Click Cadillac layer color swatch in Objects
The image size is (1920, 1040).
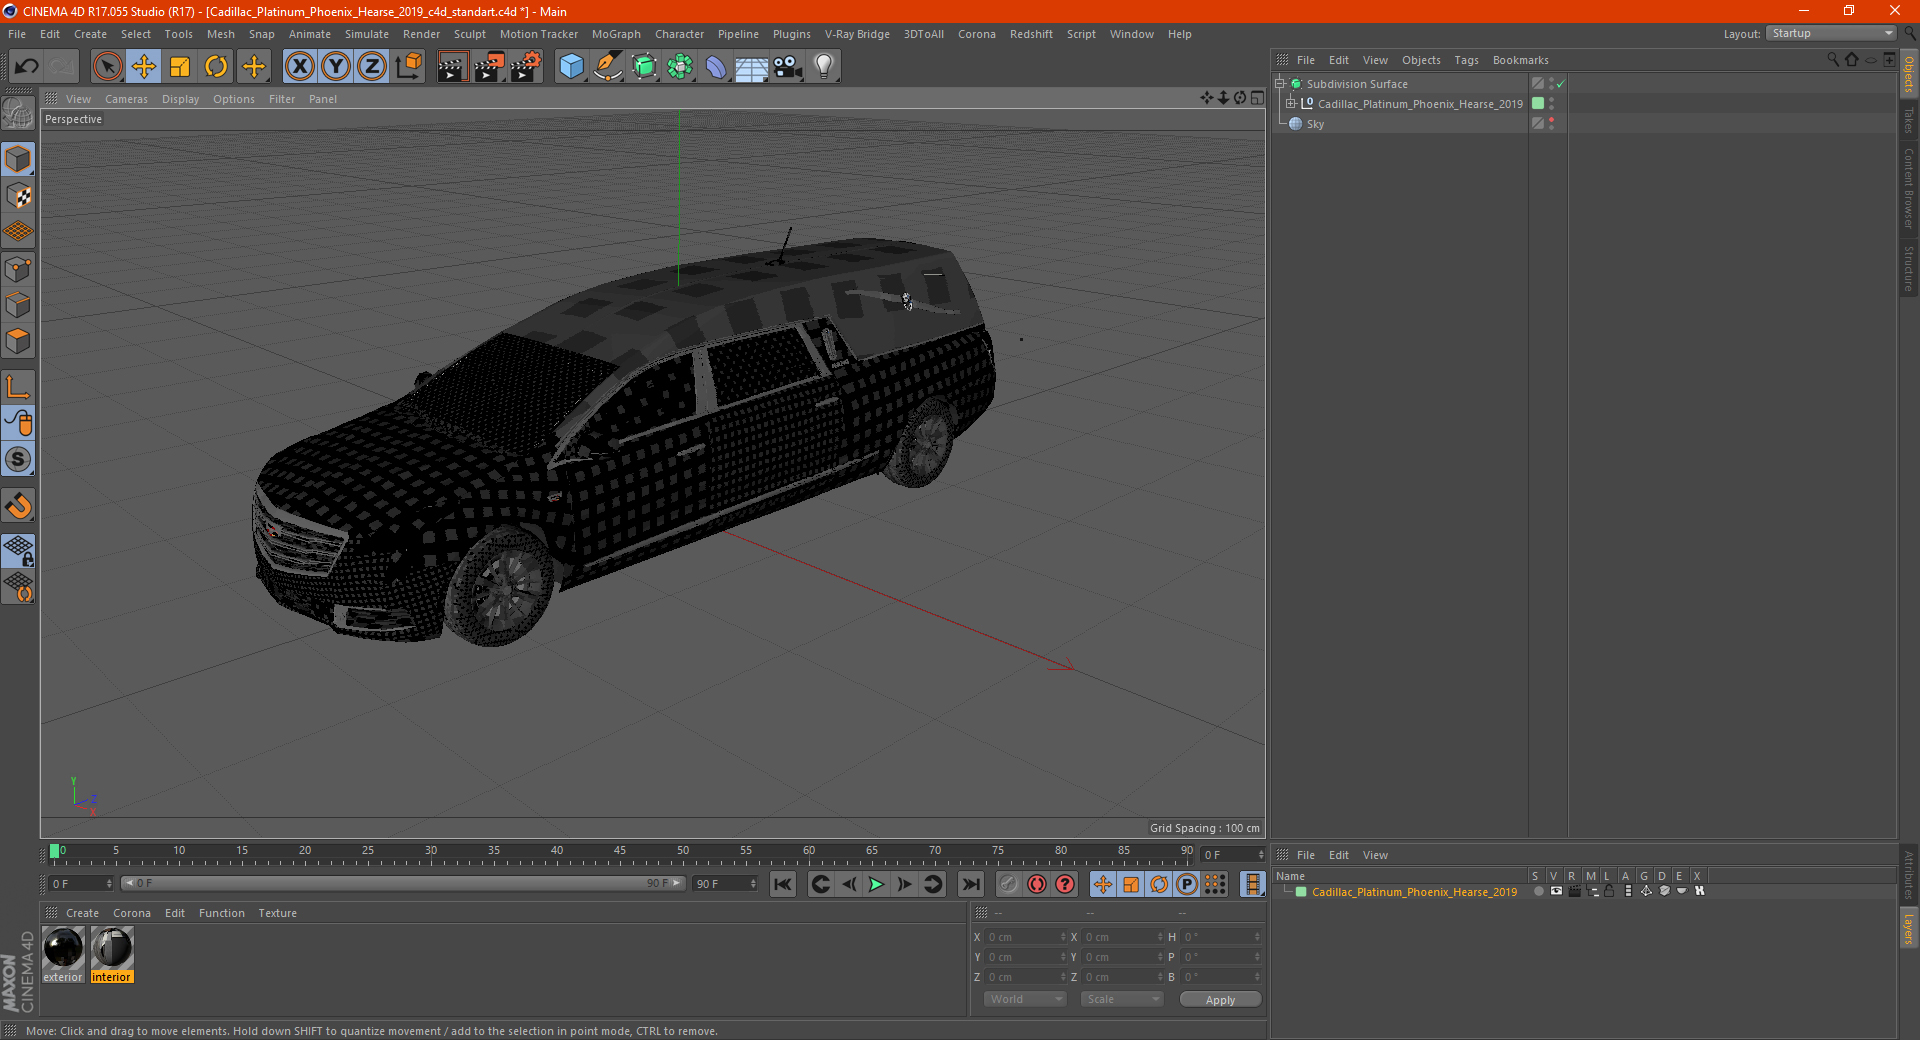coord(1538,104)
